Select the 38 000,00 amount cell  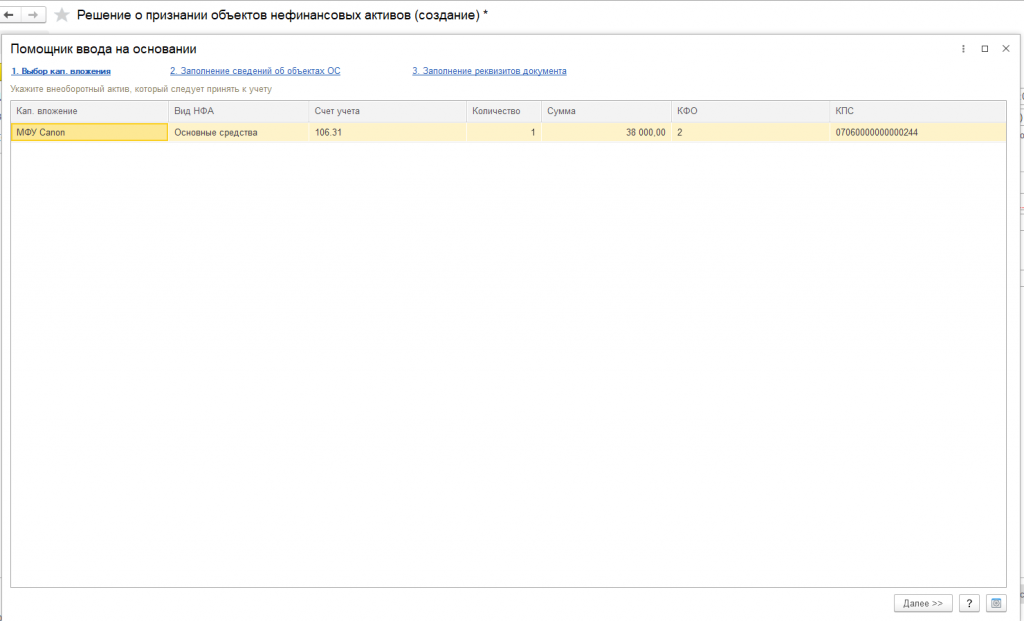pos(606,132)
